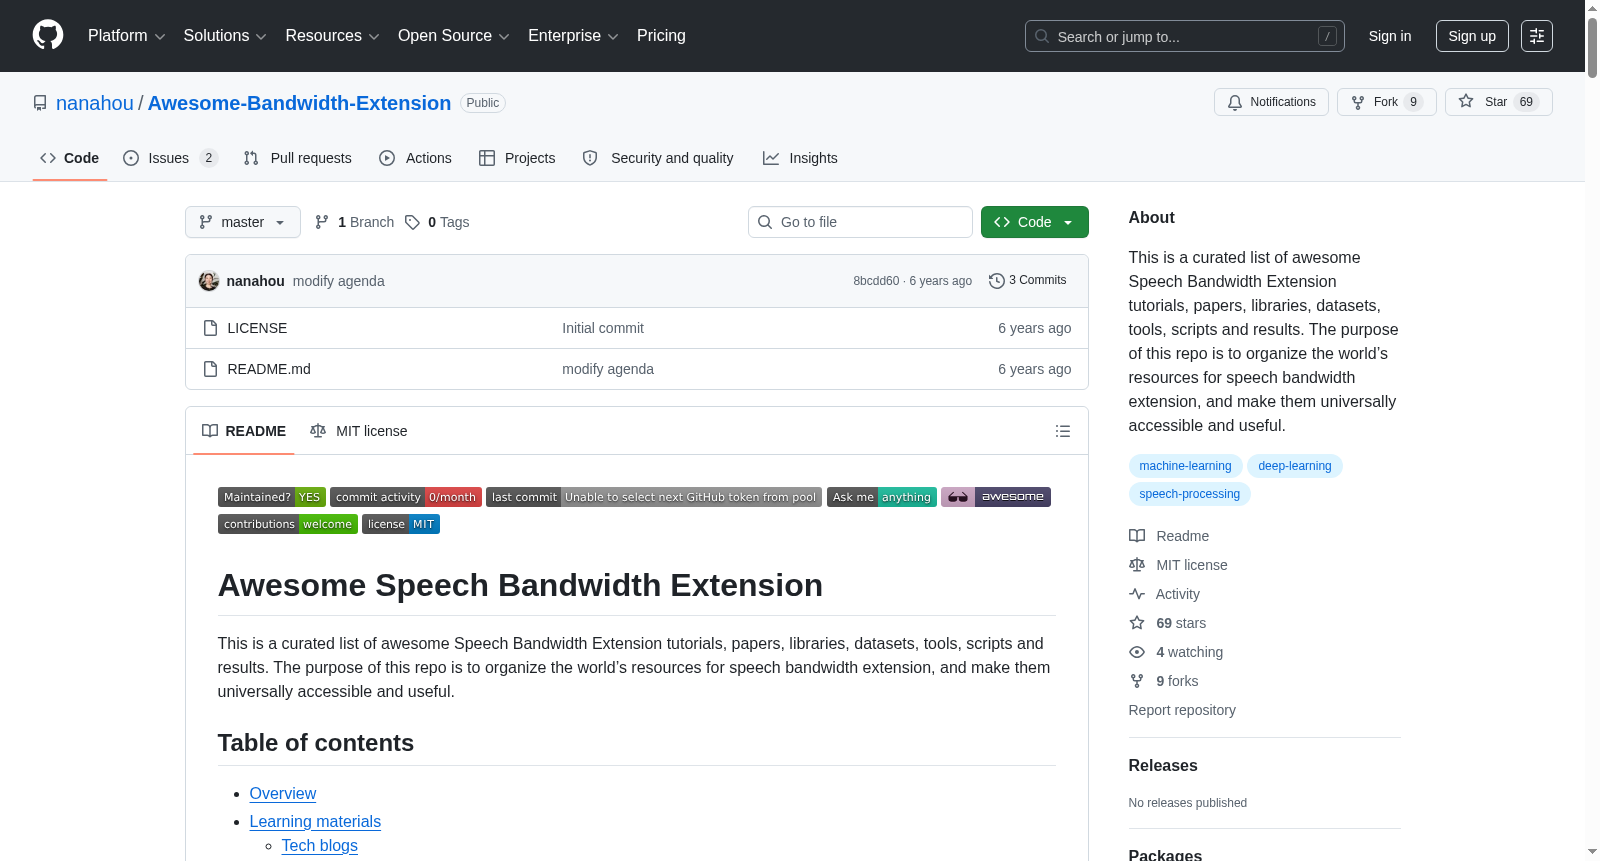Open the Learning materials link

(315, 821)
